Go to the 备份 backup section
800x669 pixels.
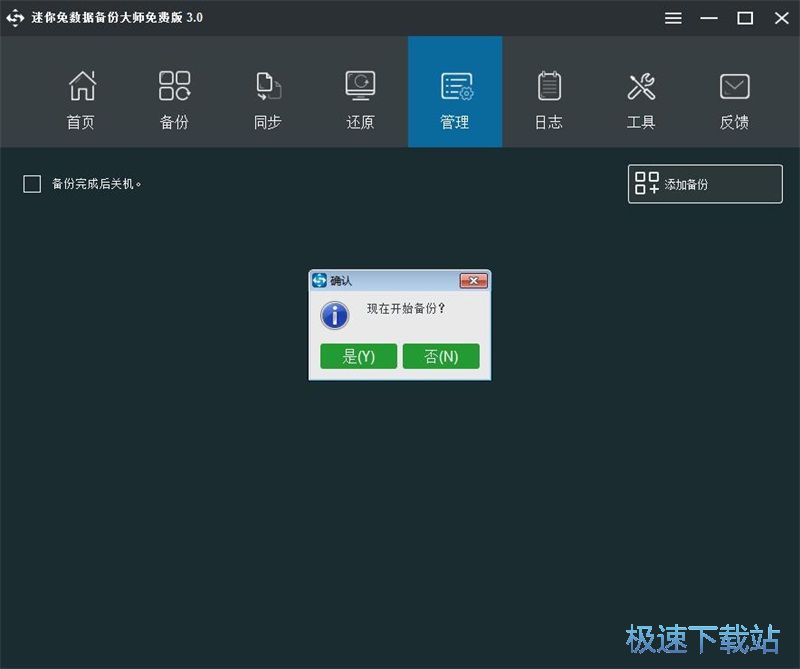click(174, 100)
